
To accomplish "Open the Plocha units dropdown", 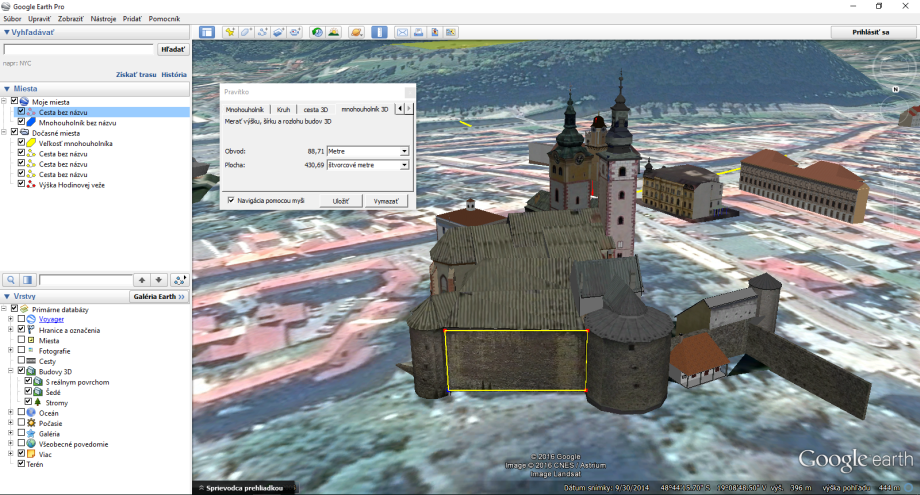I will point(403,165).
